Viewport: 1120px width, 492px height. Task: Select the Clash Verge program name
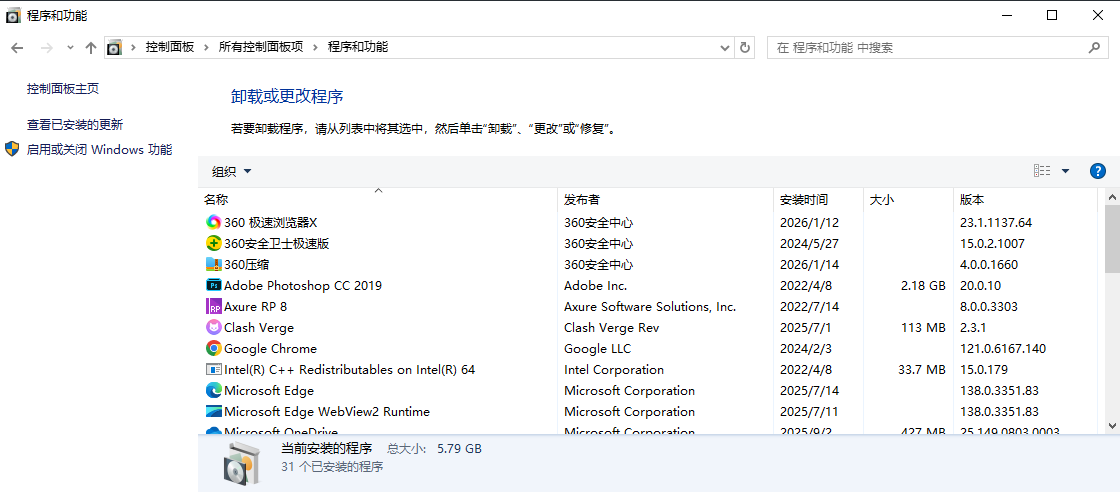pos(259,328)
